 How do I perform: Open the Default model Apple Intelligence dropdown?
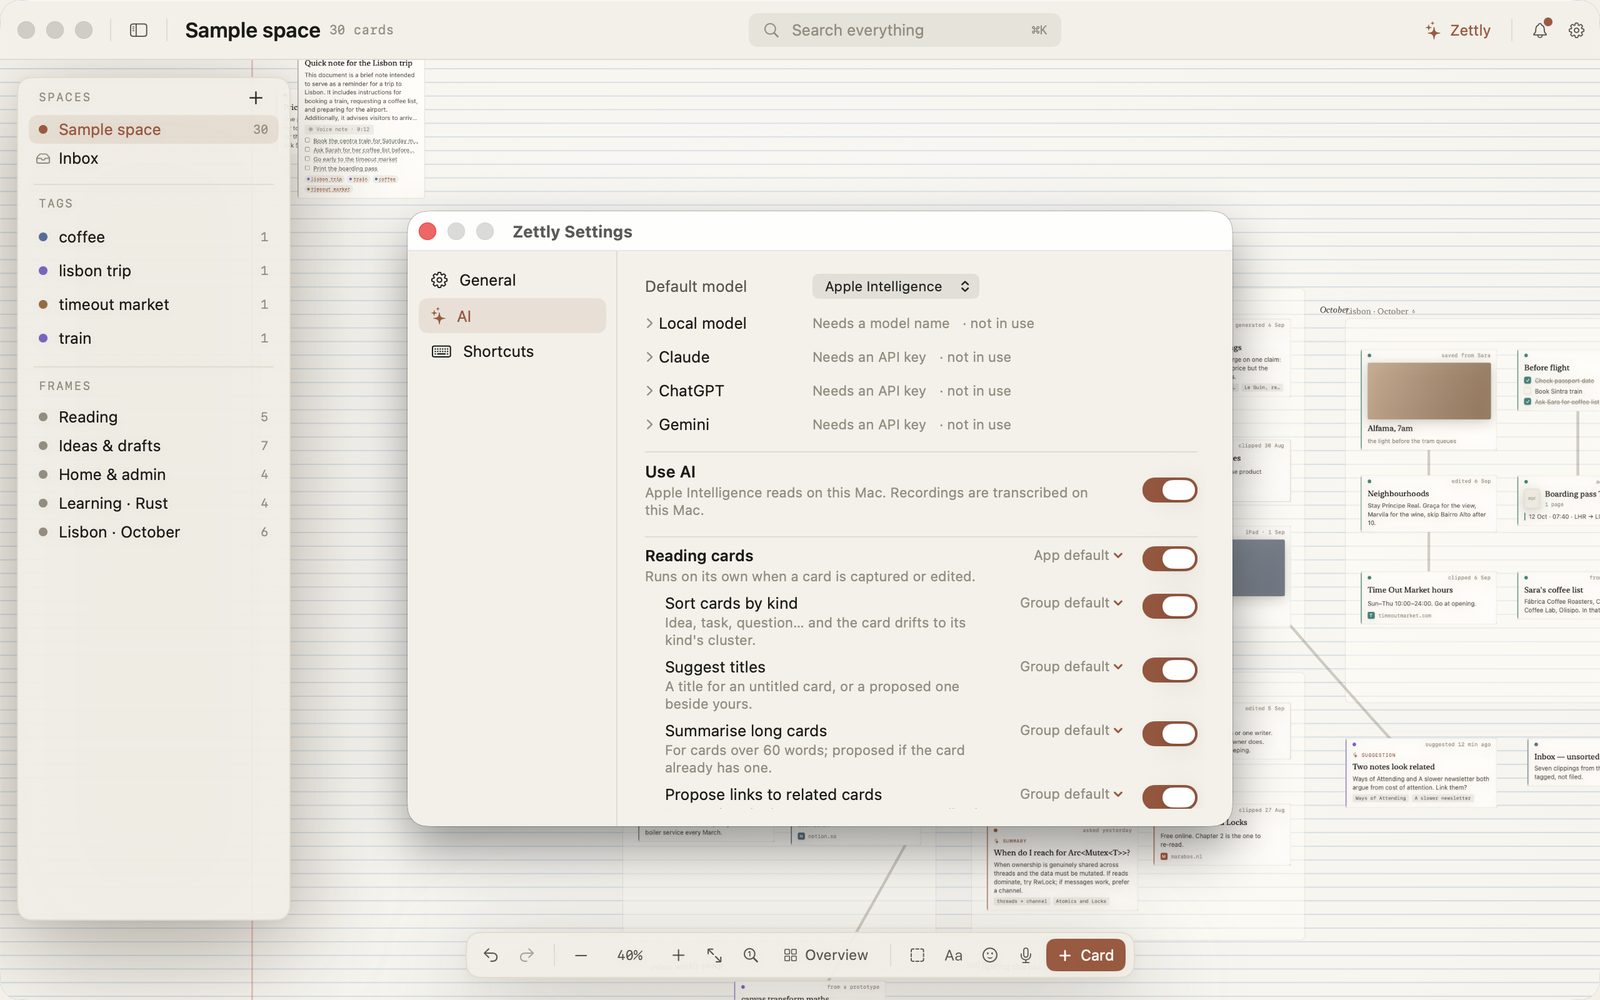click(895, 286)
